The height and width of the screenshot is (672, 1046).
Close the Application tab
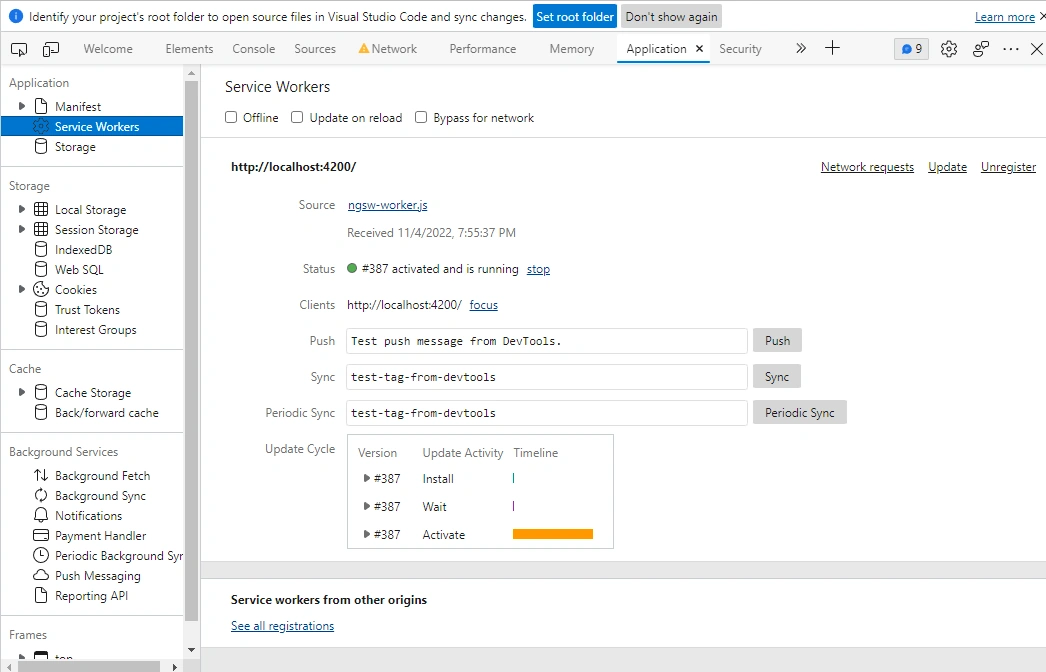(699, 48)
